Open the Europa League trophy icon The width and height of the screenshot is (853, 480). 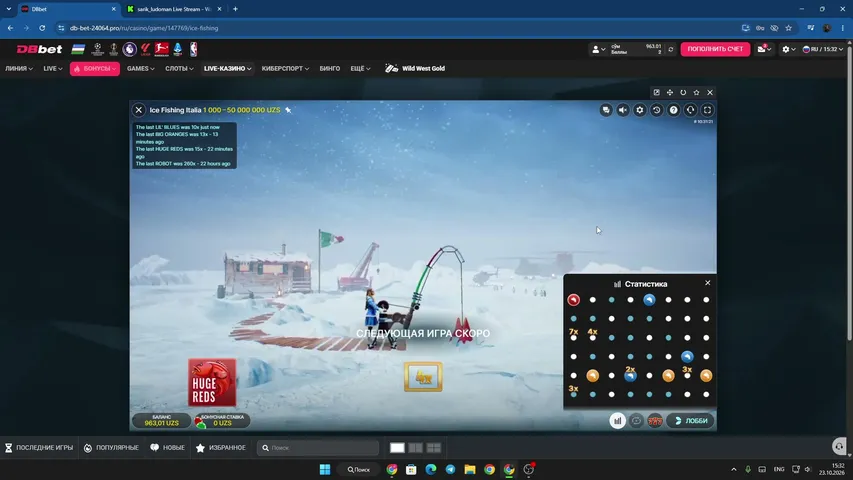(114, 49)
